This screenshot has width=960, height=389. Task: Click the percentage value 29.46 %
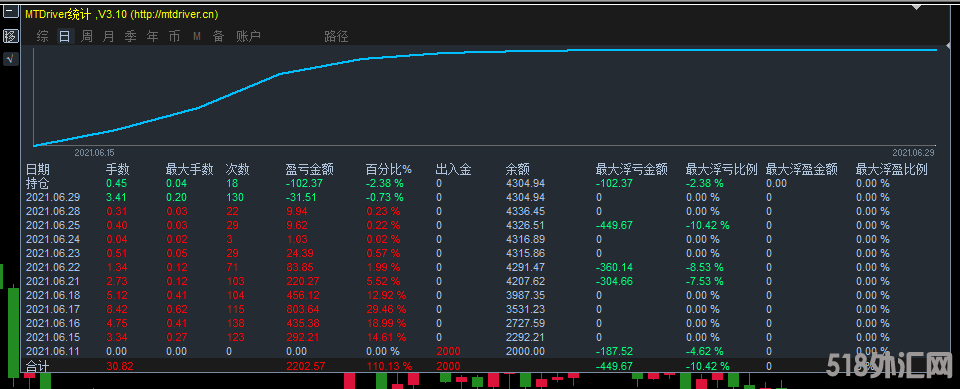(x=386, y=309)
